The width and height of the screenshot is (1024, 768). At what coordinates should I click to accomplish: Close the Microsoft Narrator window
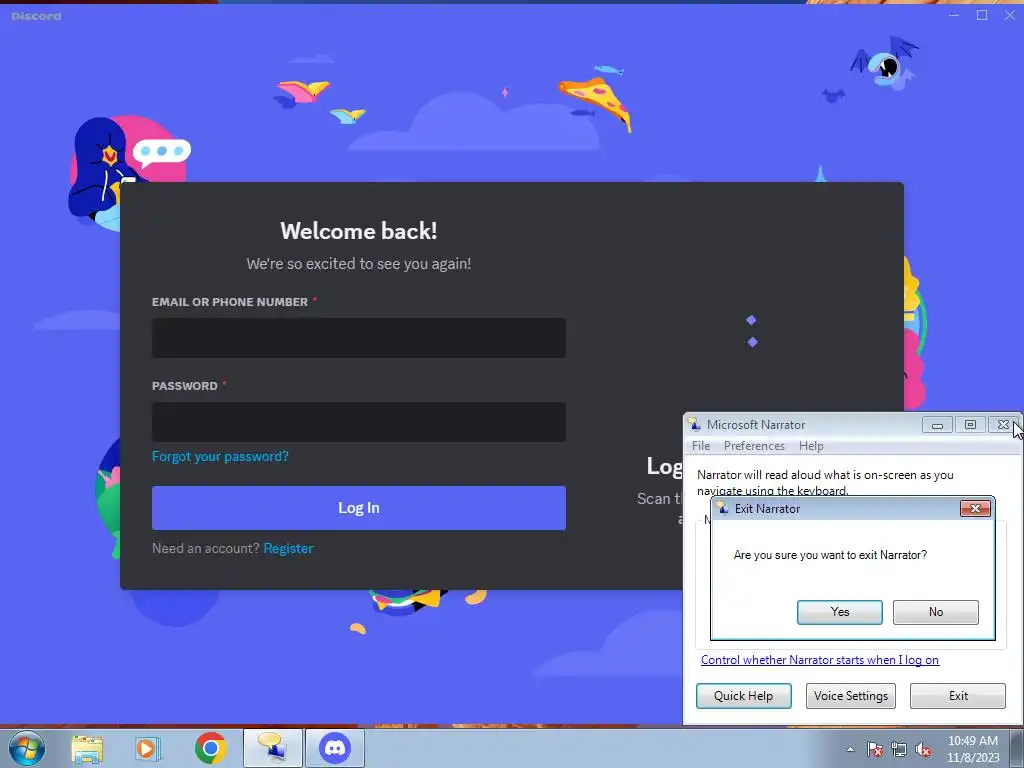tap(1002, 425)
